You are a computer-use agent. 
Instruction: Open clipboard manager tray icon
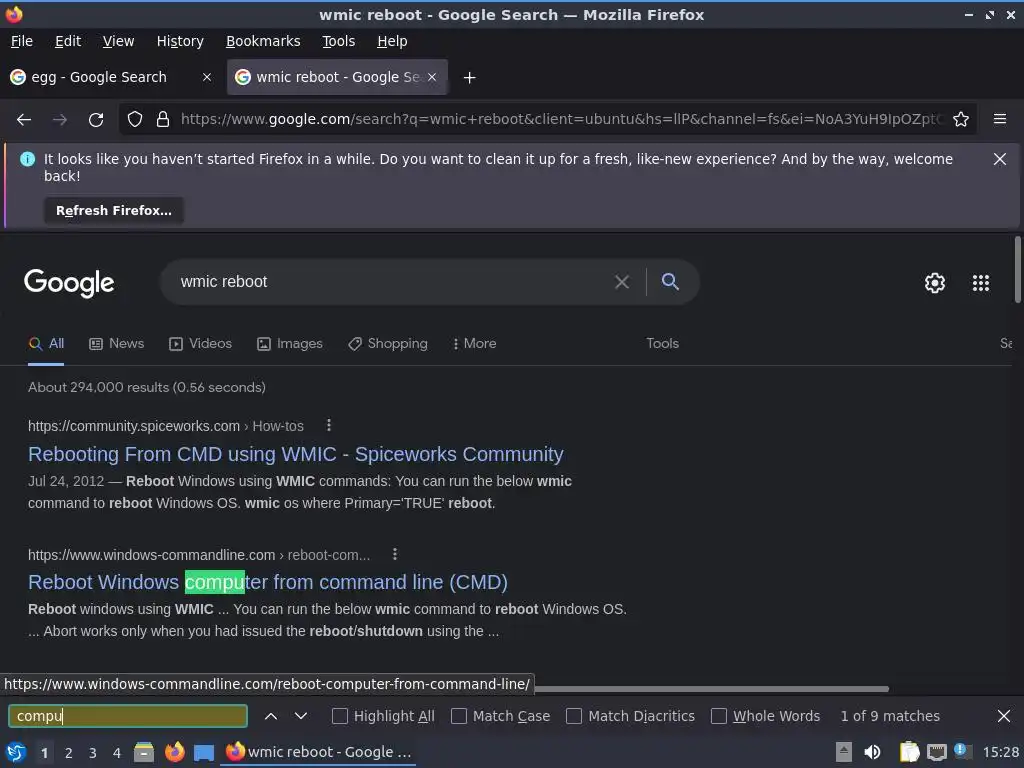tap(908, 752)
